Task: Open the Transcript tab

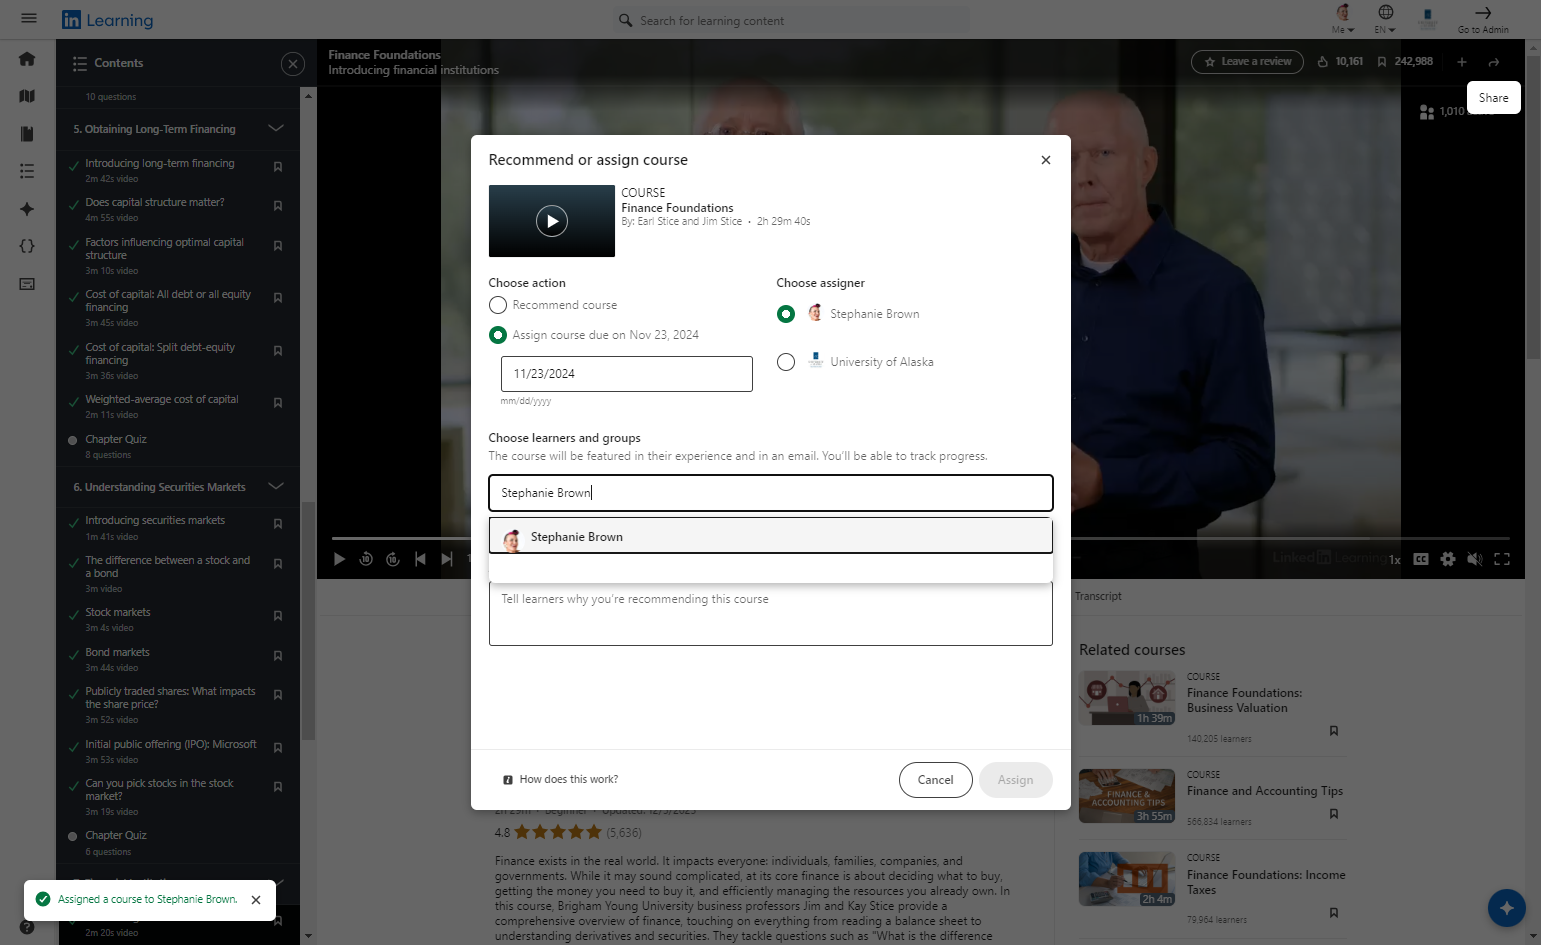Action: 1098,596
